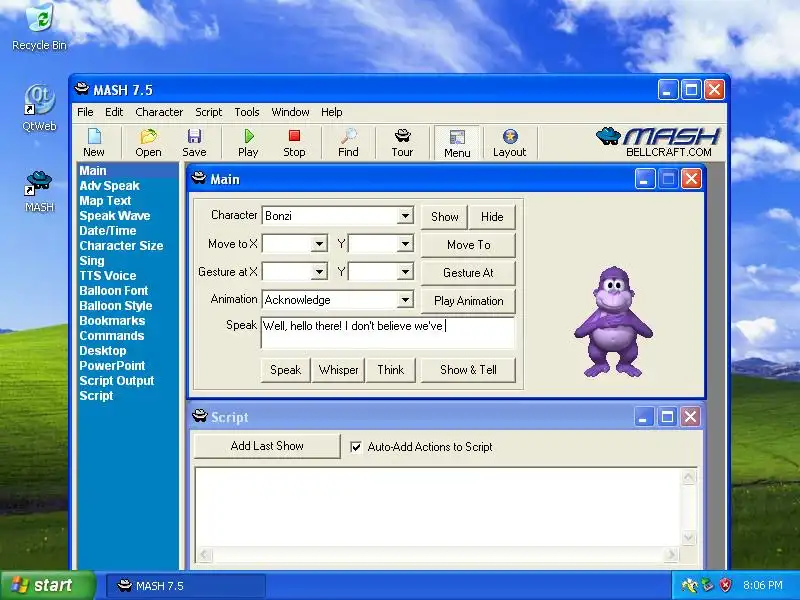Click the Add Last Show button

(267, 446)
